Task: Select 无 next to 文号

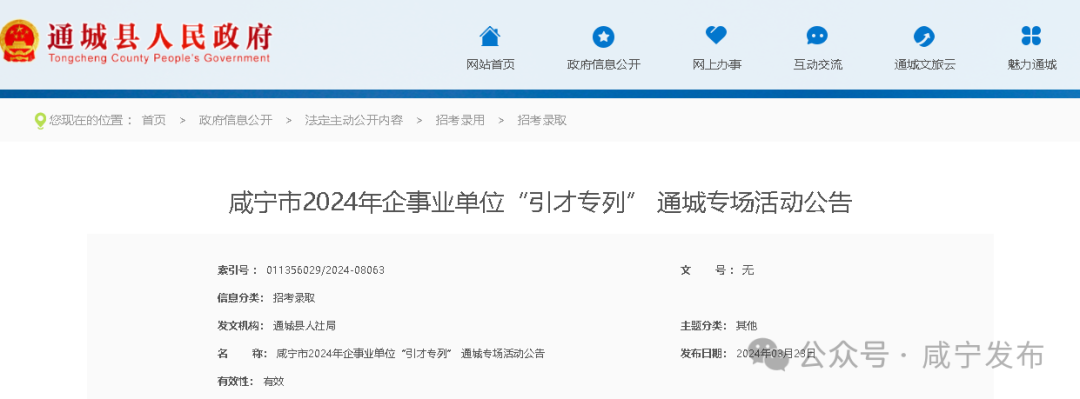Action: point(747,270)
